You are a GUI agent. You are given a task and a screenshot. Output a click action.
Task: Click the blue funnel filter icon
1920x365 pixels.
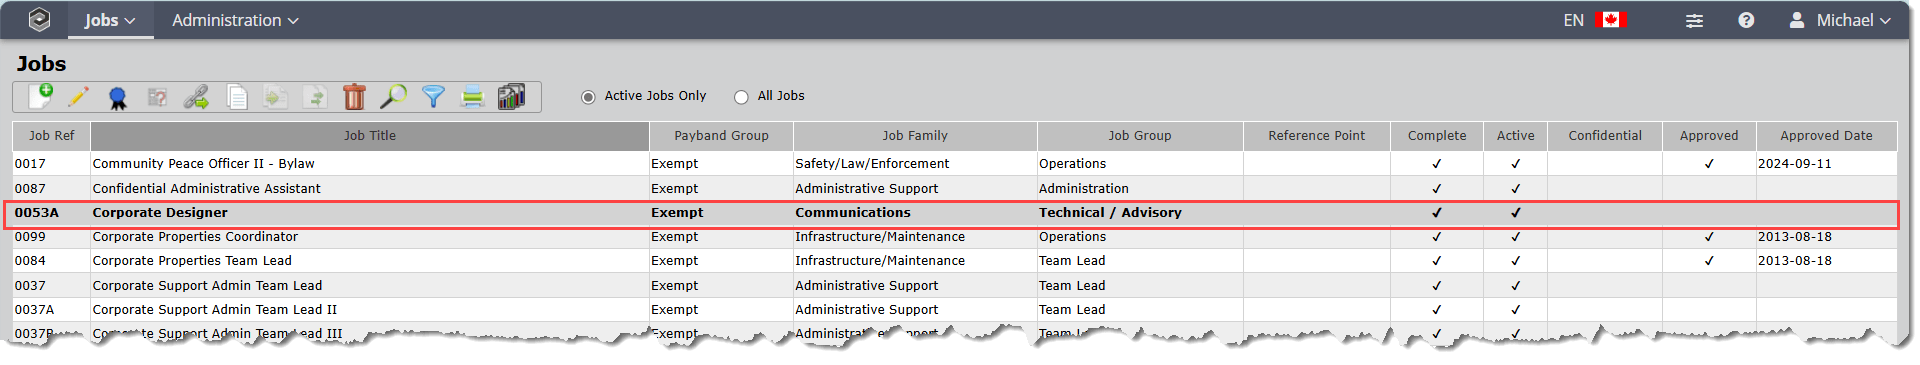point(433,97)
